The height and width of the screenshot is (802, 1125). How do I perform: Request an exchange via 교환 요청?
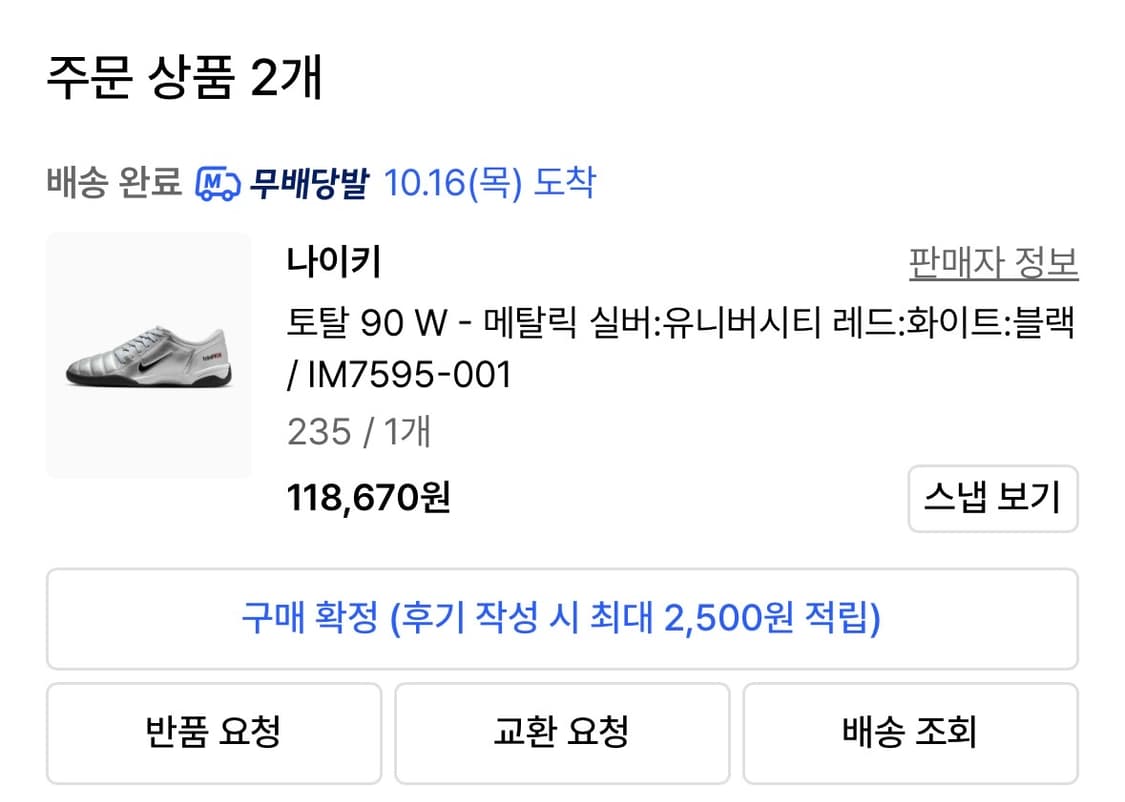pos(562,733)
